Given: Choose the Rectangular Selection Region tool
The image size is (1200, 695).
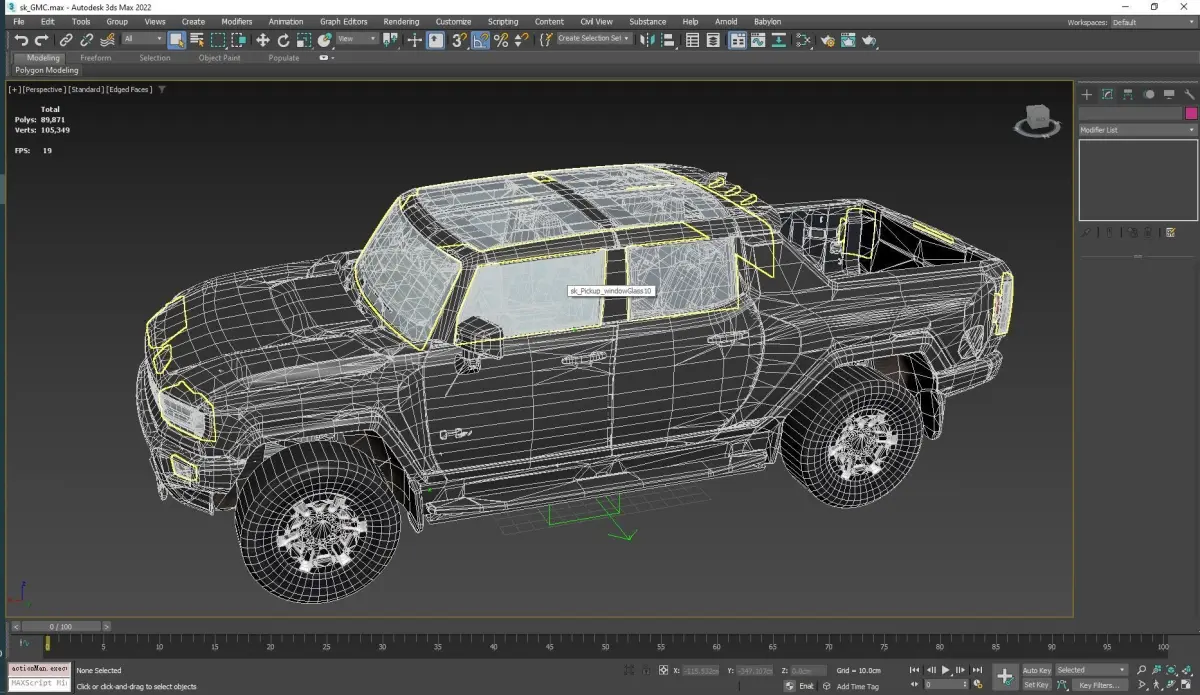Looking at the screenshot, I should pyautogui.click(x=218, y=40).
